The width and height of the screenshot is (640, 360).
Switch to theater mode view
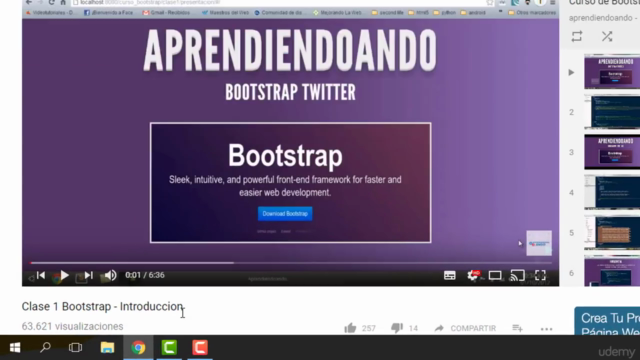495,276
